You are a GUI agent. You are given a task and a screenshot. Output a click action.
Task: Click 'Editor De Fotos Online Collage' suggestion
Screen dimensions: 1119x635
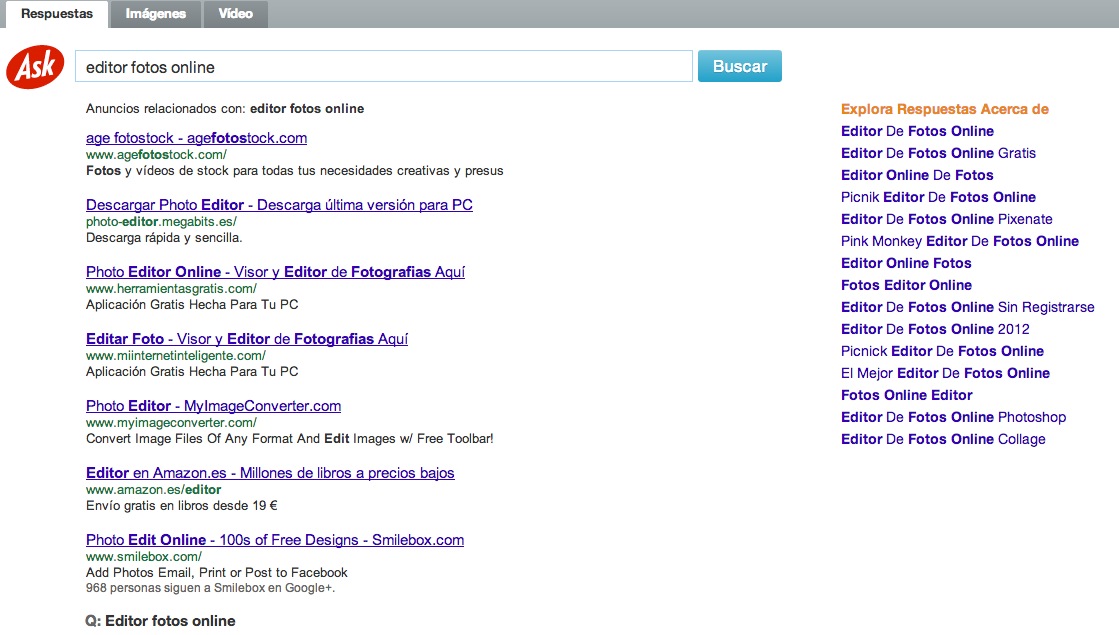pos(943,439)
